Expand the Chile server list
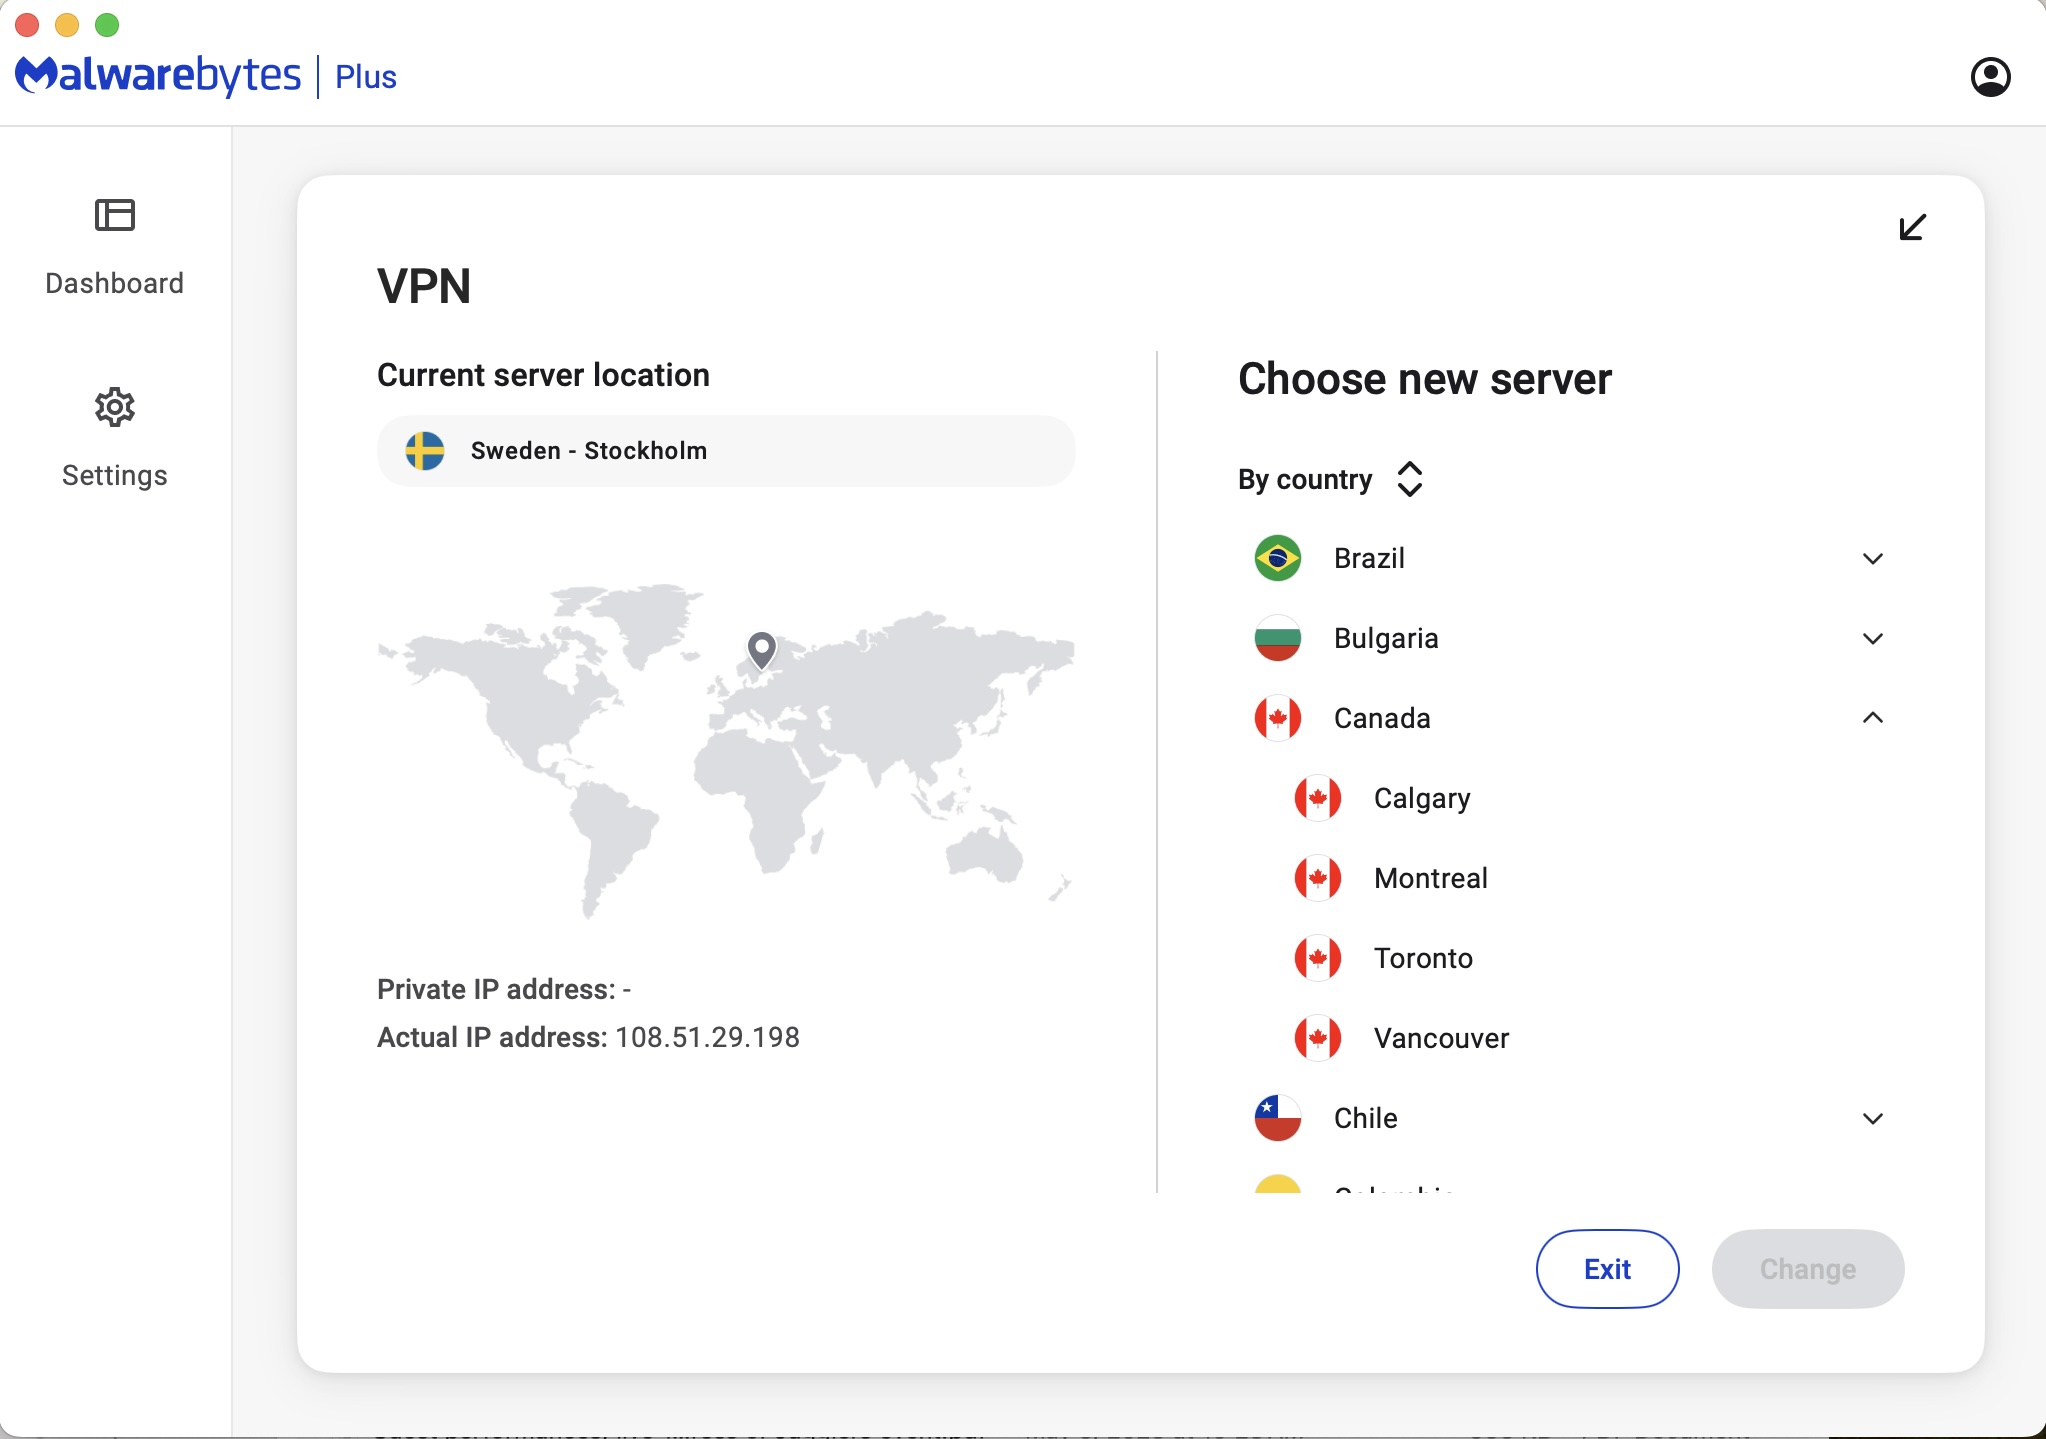Viewport: 2046px width, 1439px height. click(1871, 1118)
